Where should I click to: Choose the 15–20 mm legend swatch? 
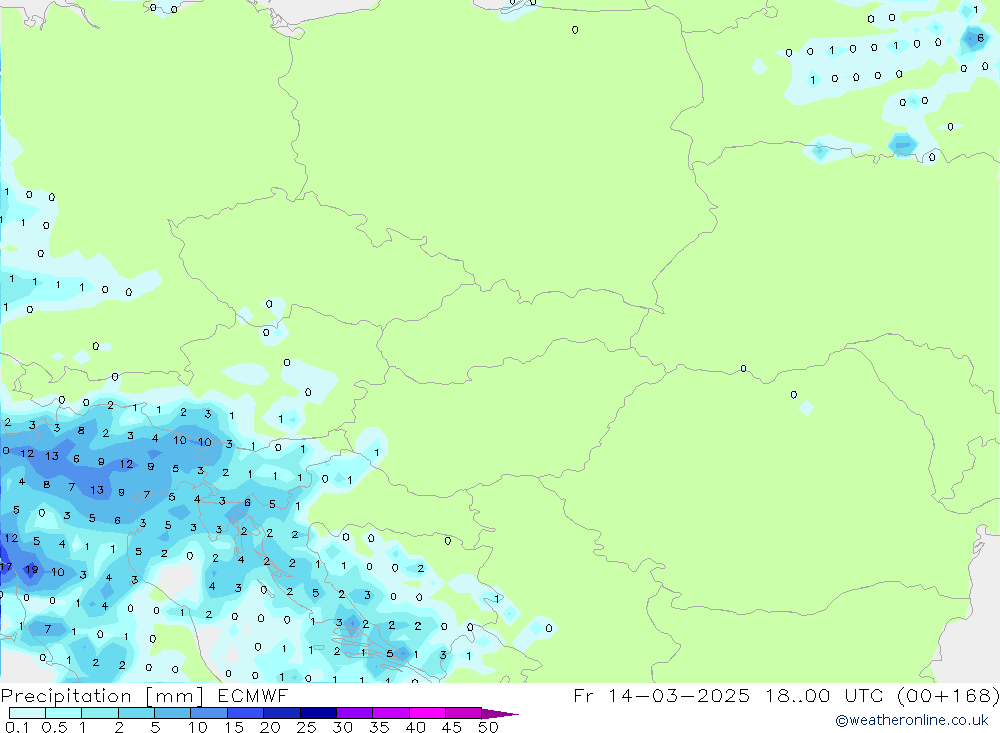coord(246,713)
